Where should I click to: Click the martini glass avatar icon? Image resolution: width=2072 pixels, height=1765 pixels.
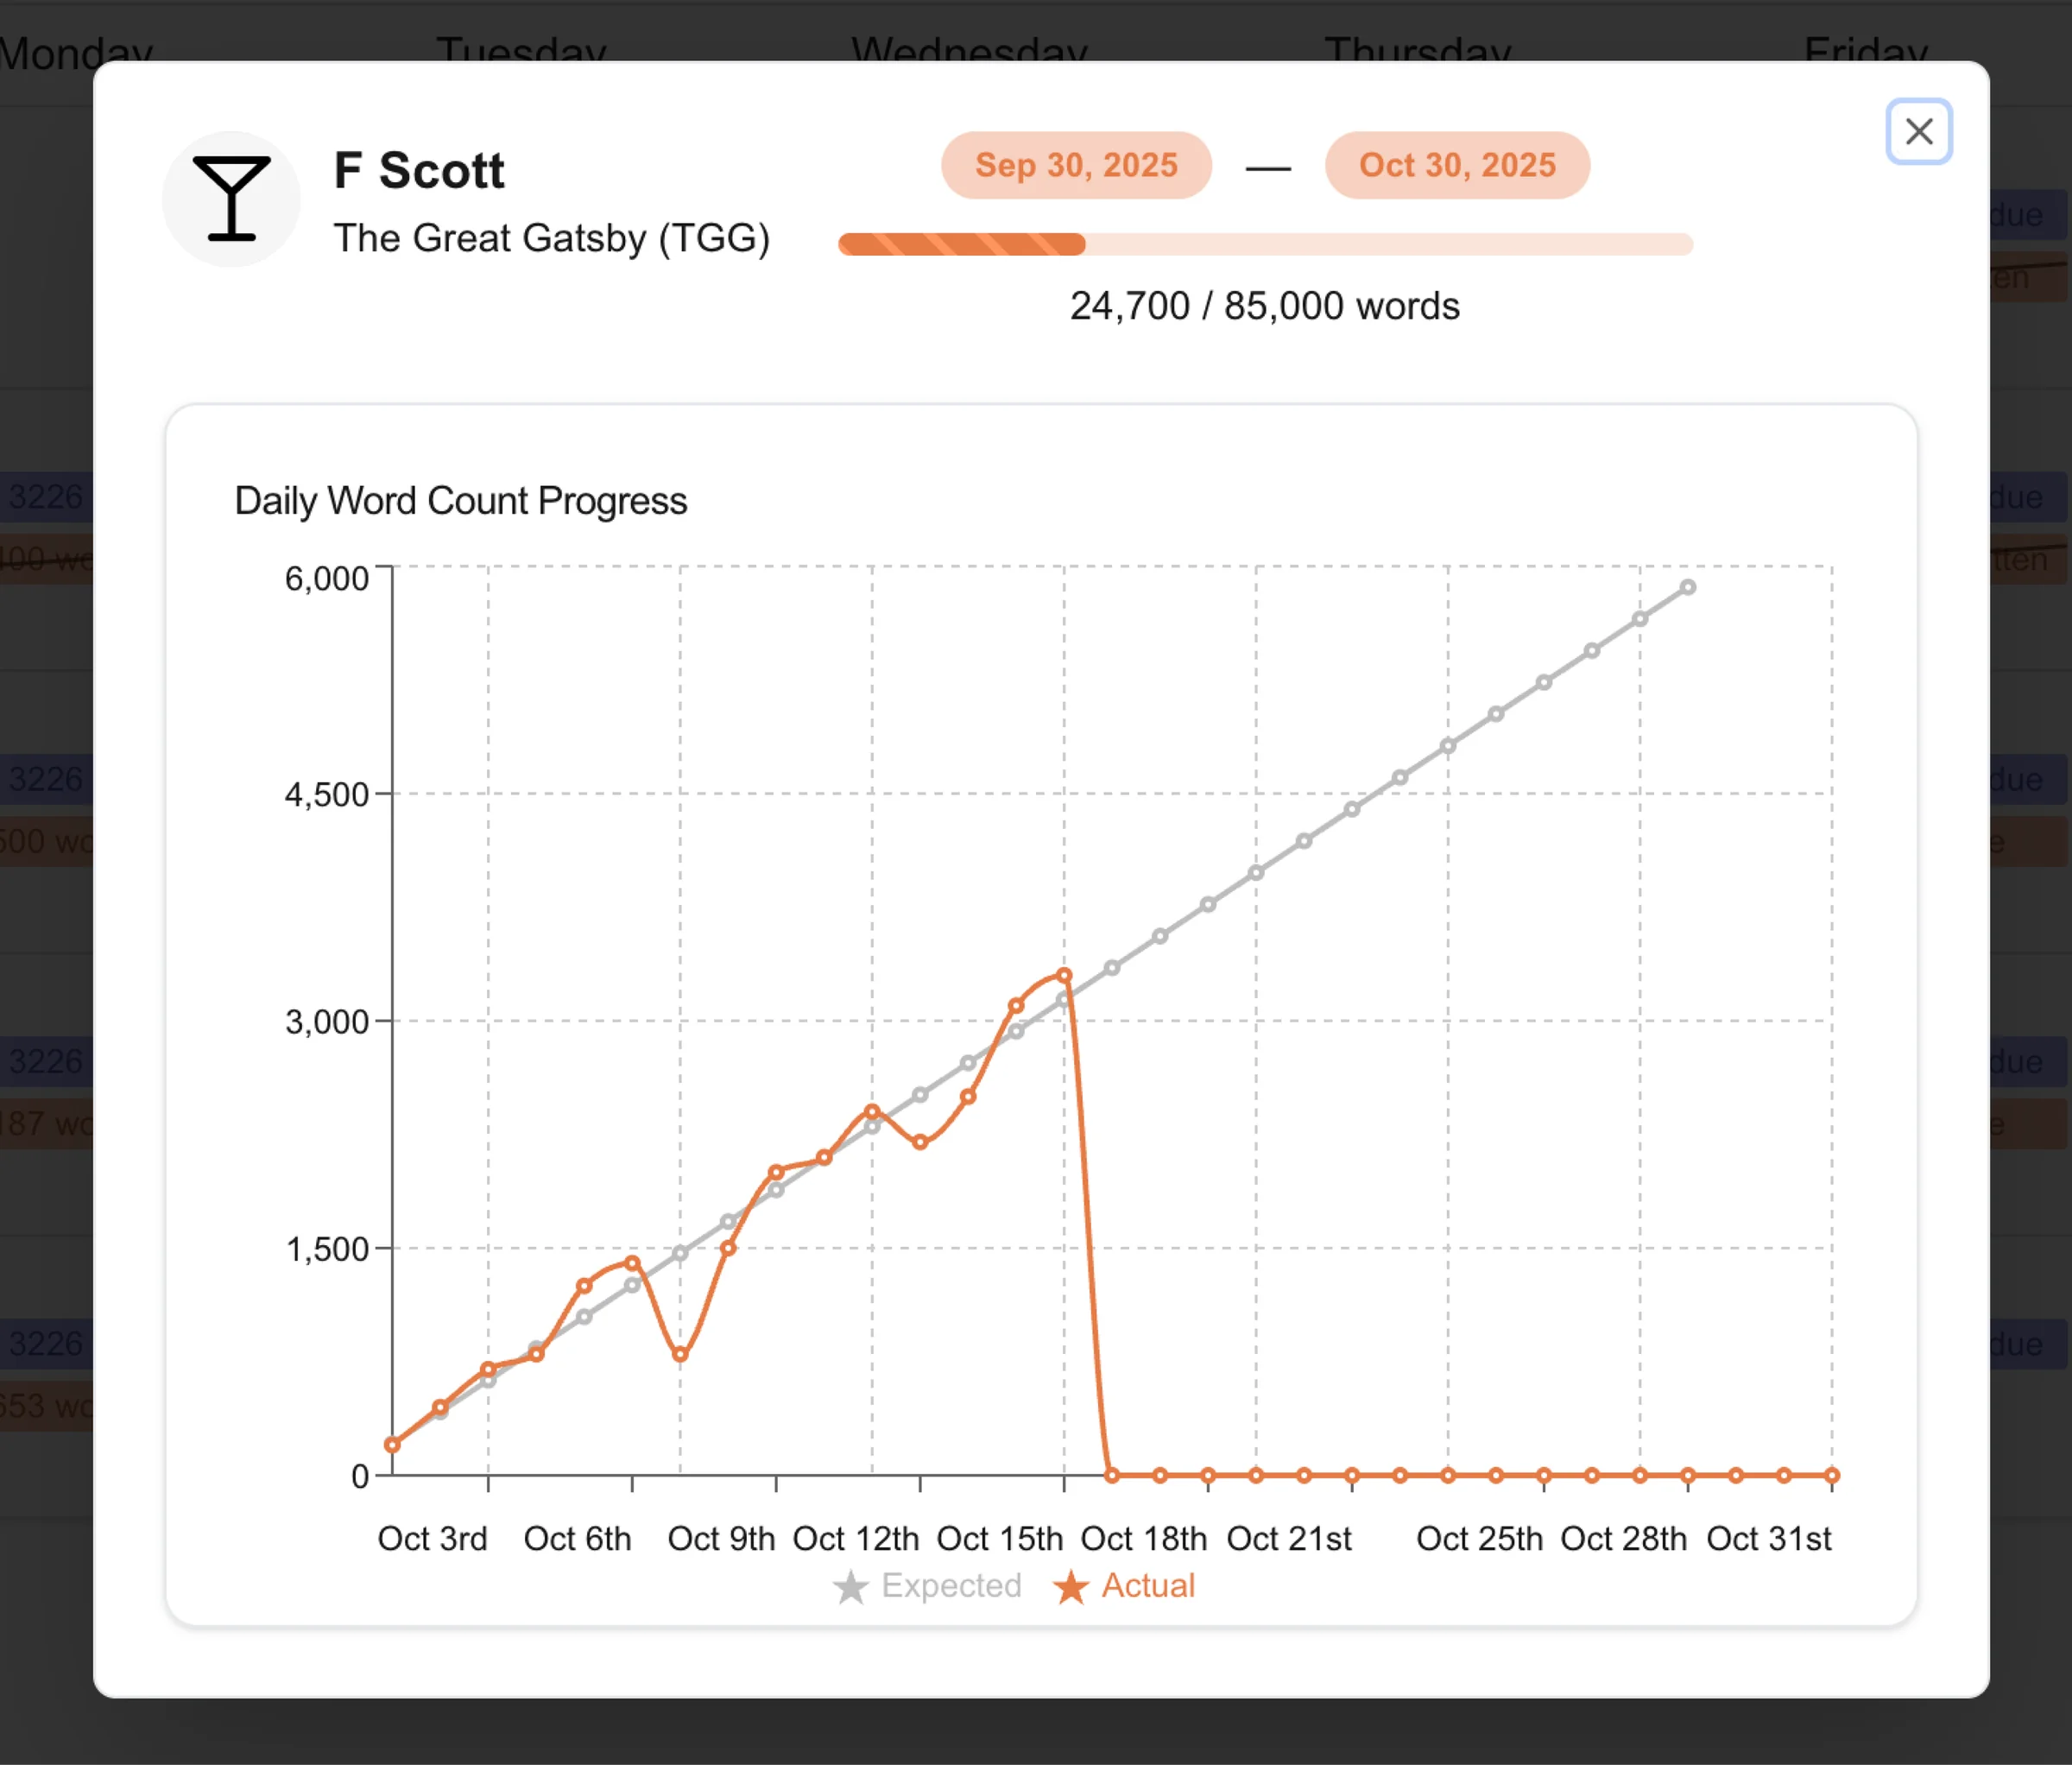pos(231,199)
